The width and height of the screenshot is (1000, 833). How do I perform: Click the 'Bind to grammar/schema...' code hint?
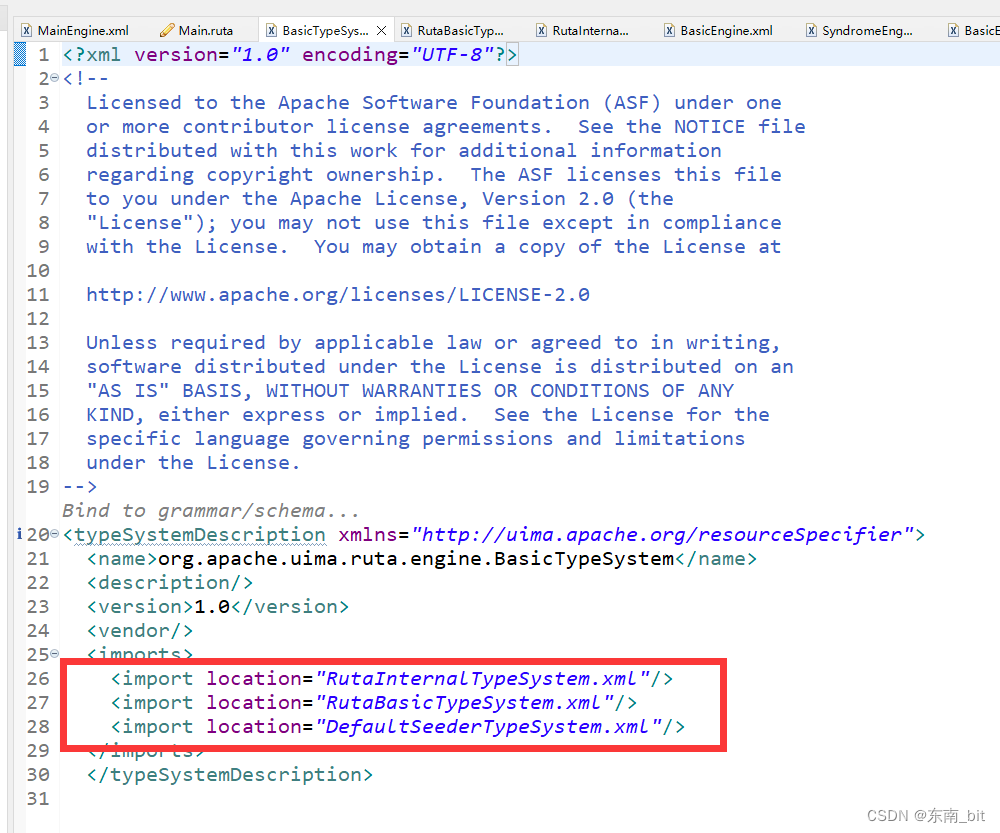[210, 511]
